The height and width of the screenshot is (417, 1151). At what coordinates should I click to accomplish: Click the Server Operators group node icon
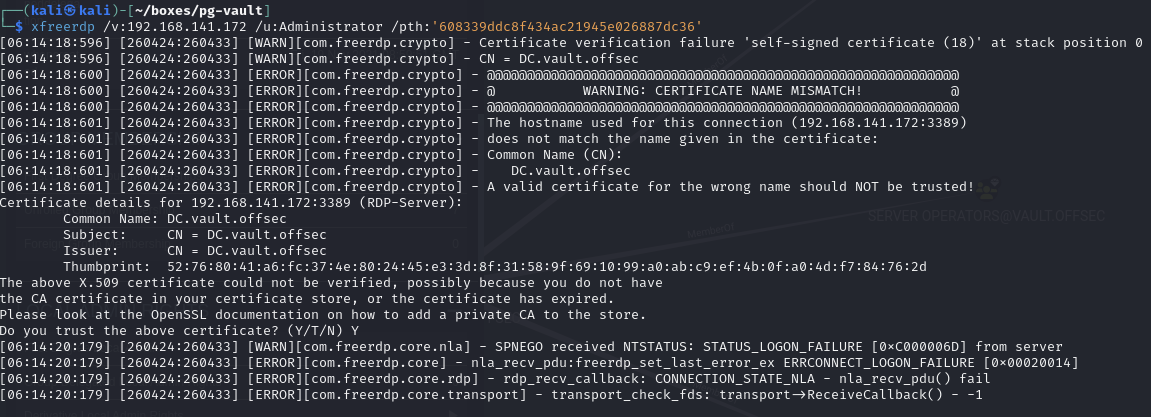coord(988,190)
